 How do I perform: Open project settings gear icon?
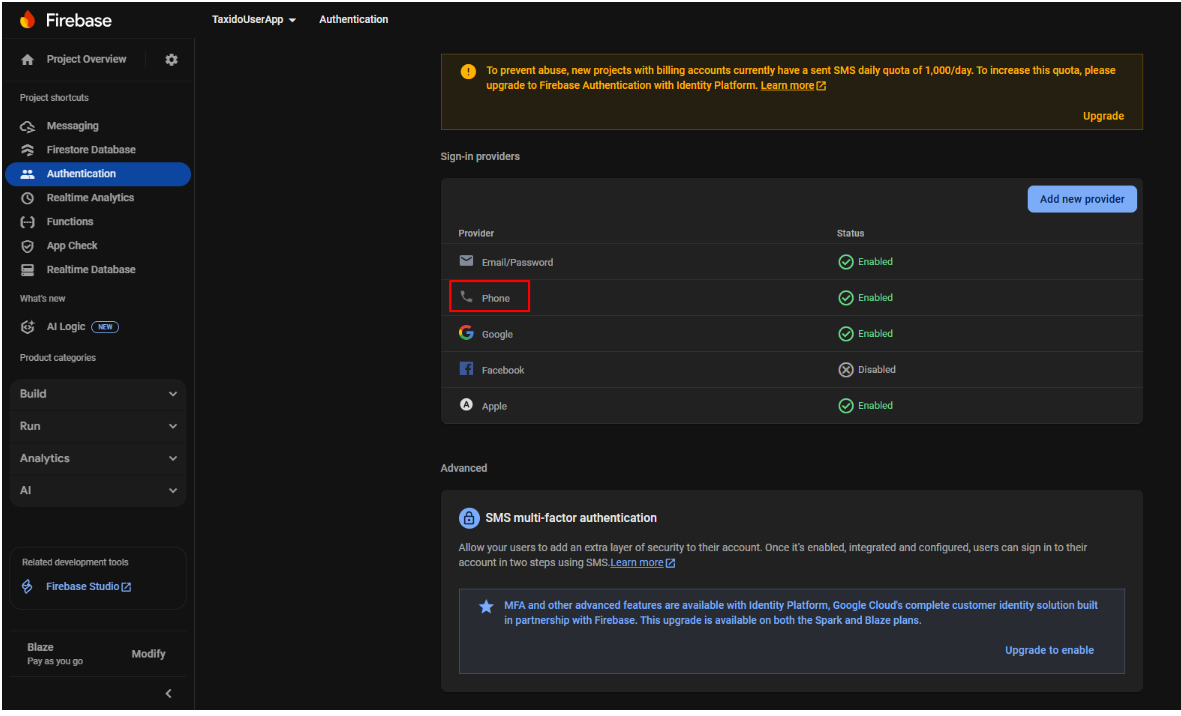pos(171,60)
